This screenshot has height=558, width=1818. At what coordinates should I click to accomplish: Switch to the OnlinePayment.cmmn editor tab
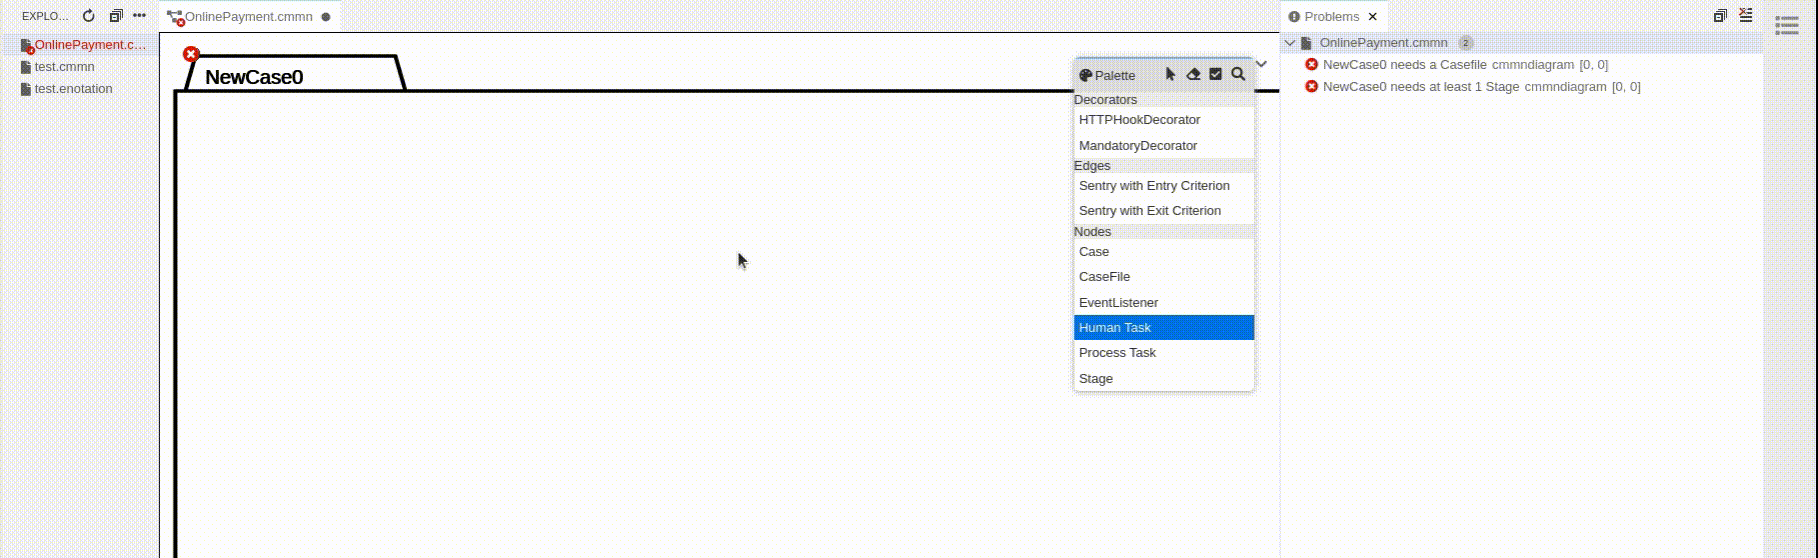248,17
